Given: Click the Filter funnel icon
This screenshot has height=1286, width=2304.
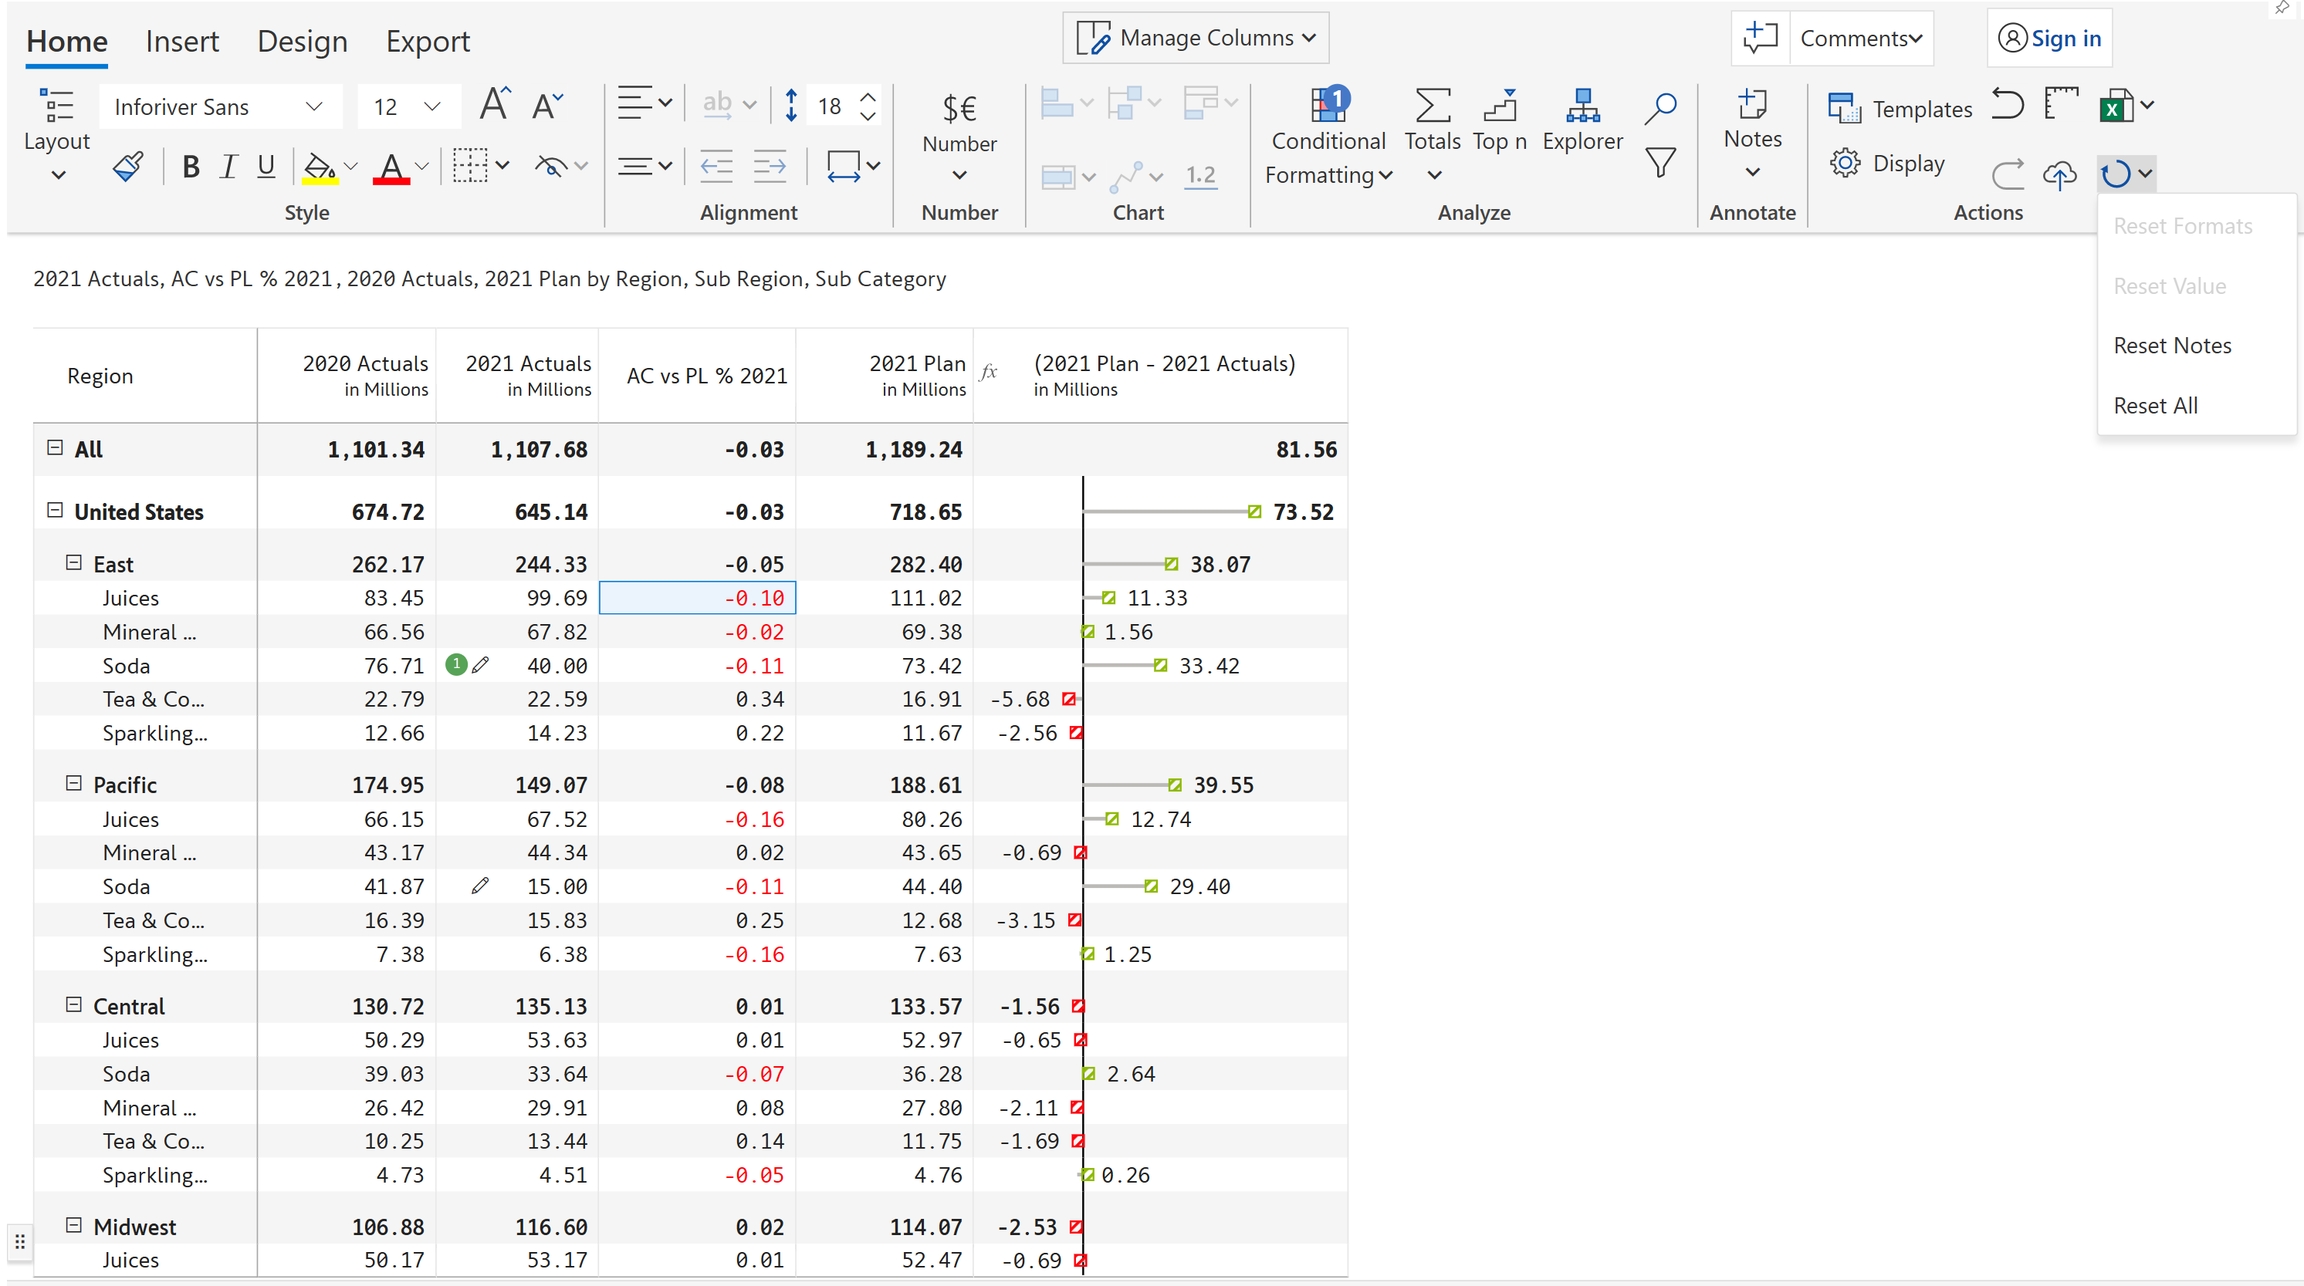Looking at the screenshot, I should click(x=1660, y=163).
